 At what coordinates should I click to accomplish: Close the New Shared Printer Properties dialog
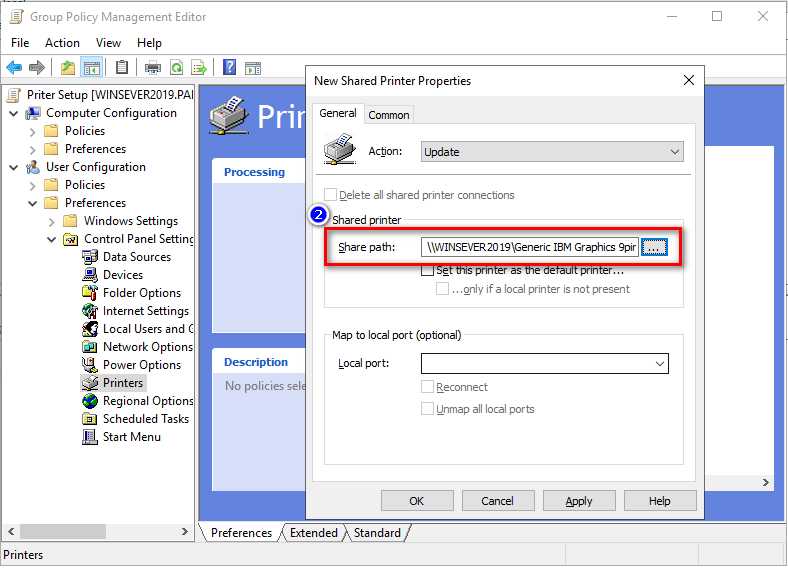coord(688,80)
